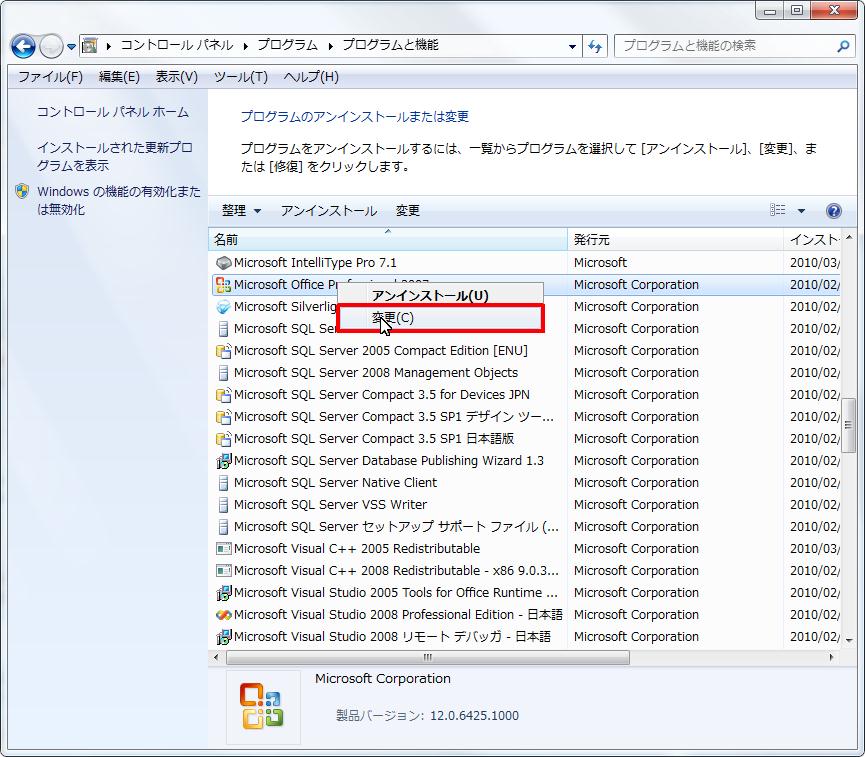Expand the address bar history dropdown
This screenshot has width=865, height=757.
[x=573, y=46]
